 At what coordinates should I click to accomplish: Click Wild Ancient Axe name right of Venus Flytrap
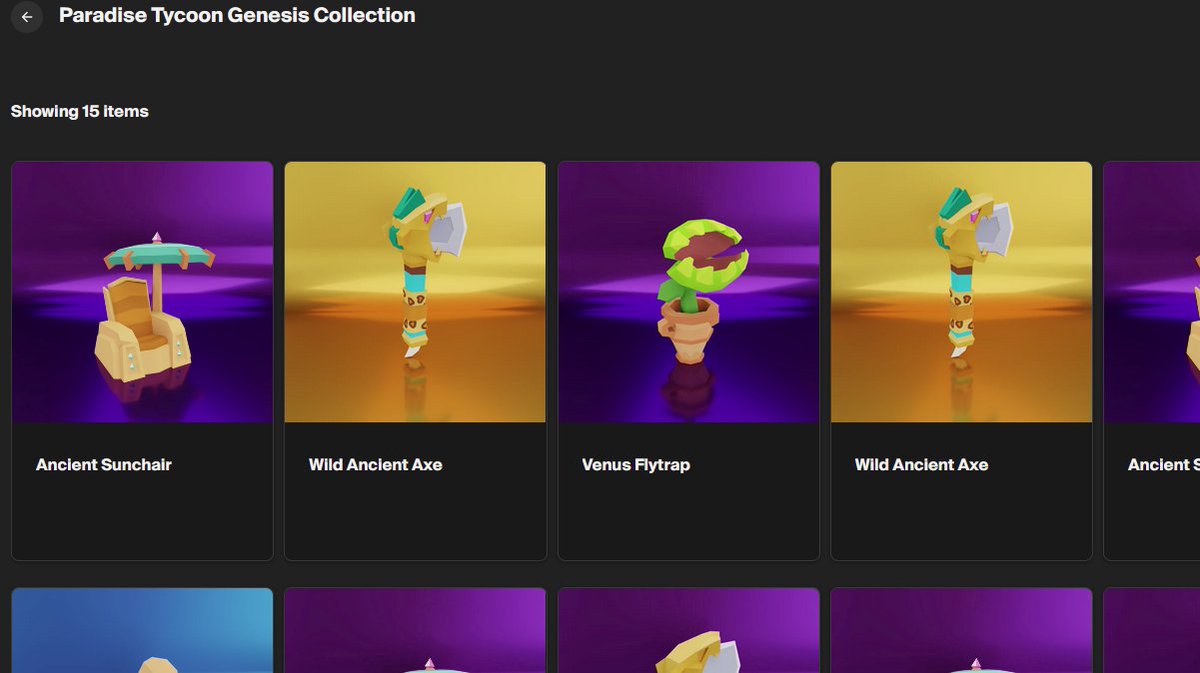click(x=922, y=465)
